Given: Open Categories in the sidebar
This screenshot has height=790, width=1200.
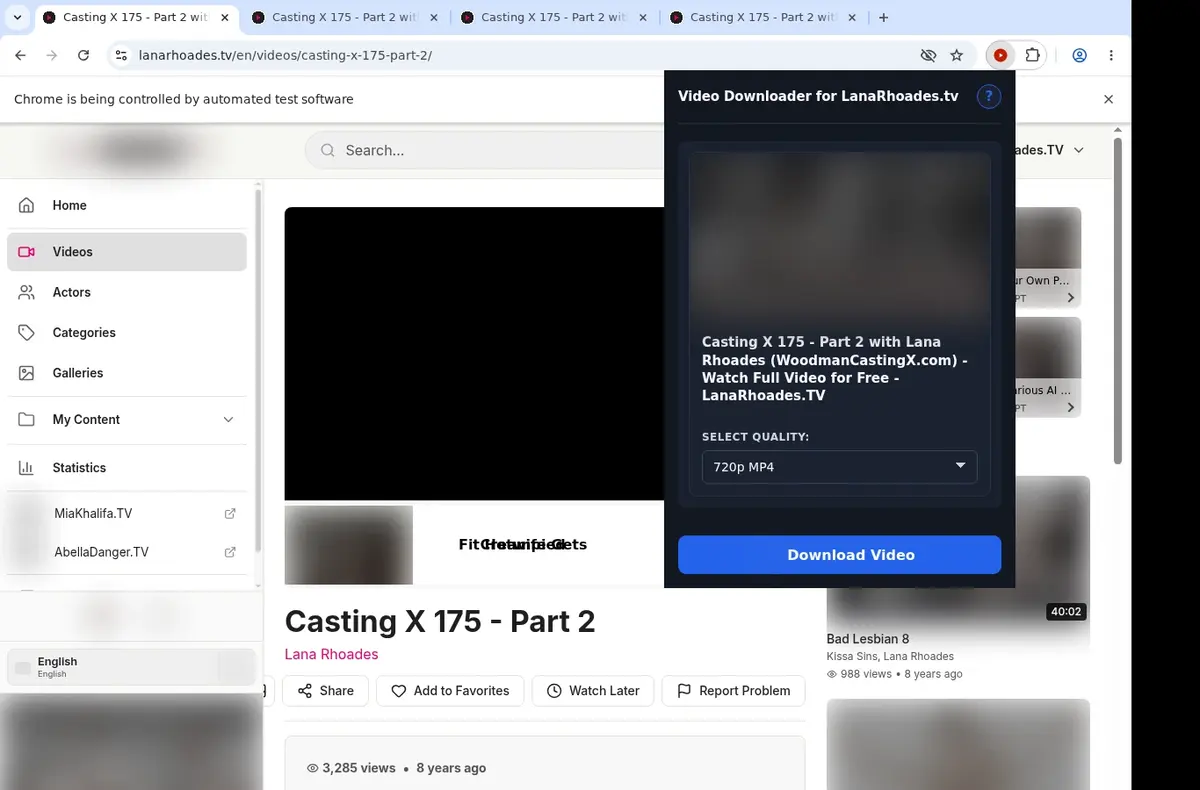Looking at the screenshot, I should [127, 332].
